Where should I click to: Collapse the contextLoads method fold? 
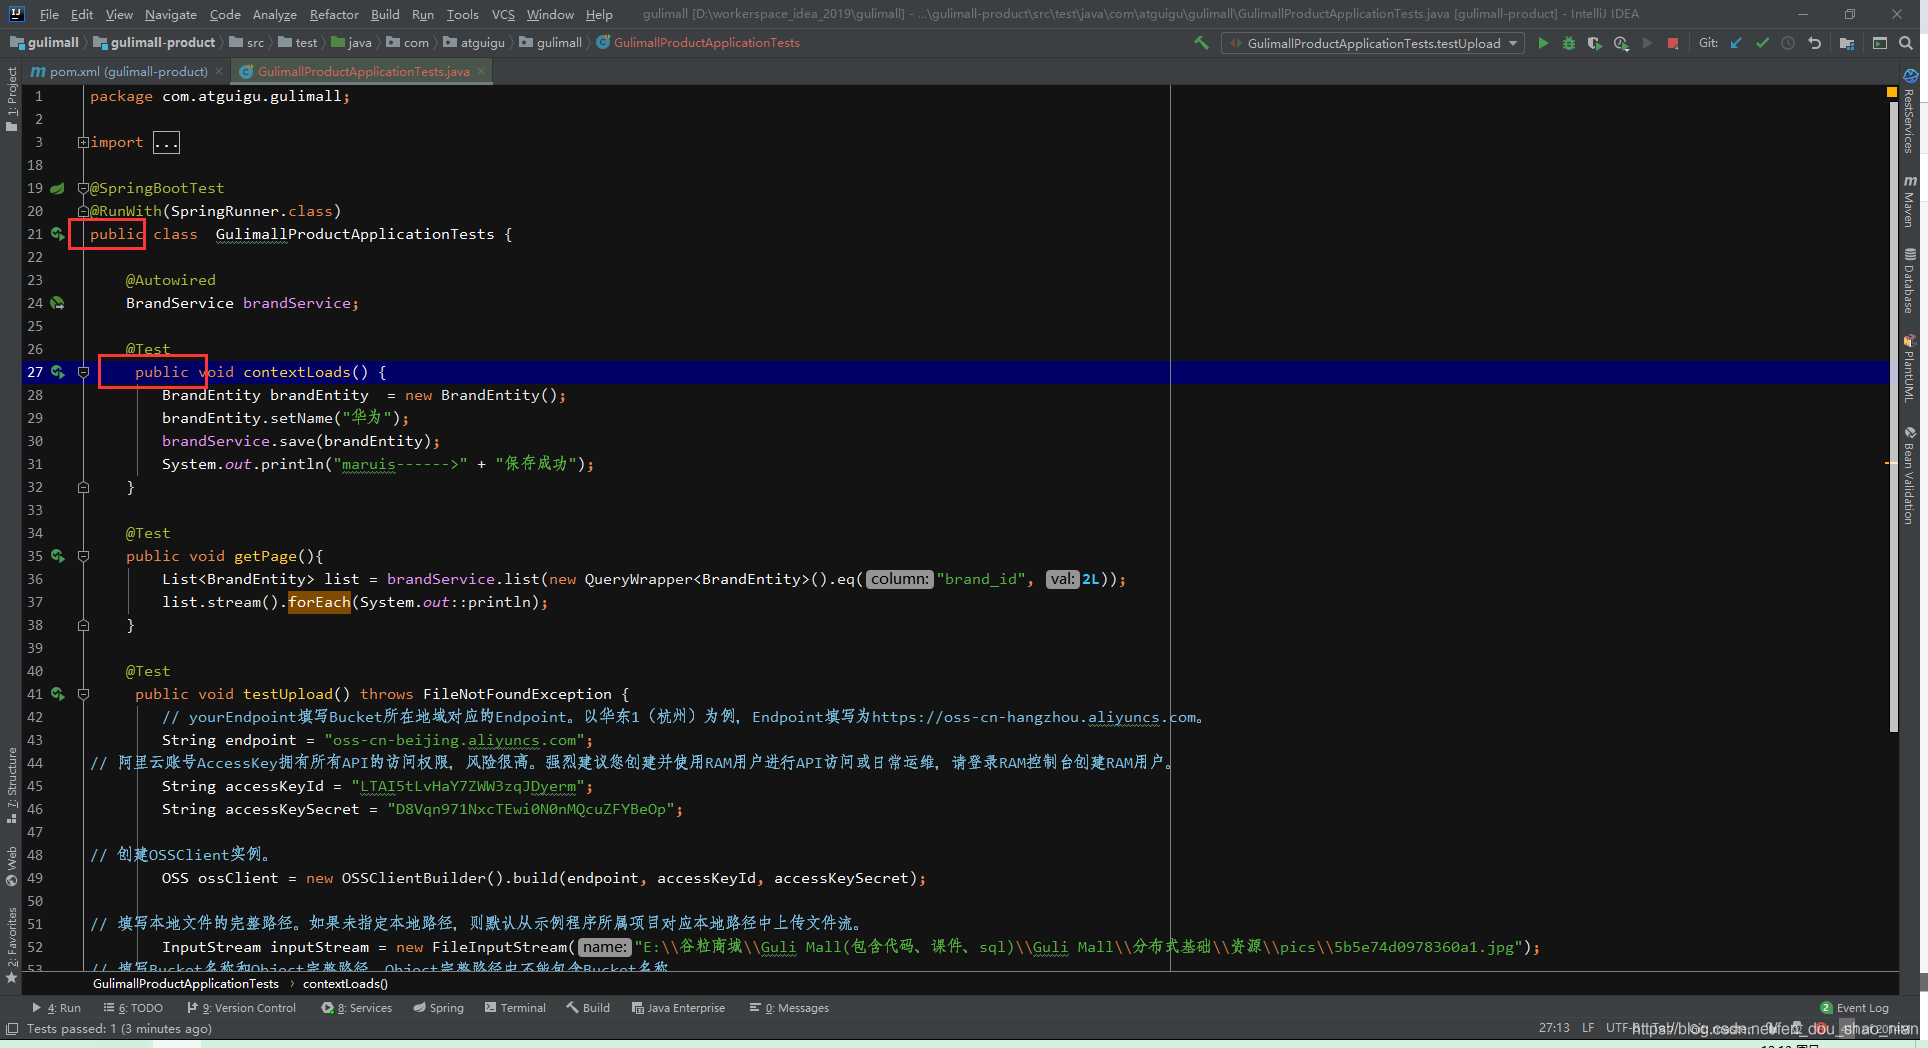(x=83, y=372)
